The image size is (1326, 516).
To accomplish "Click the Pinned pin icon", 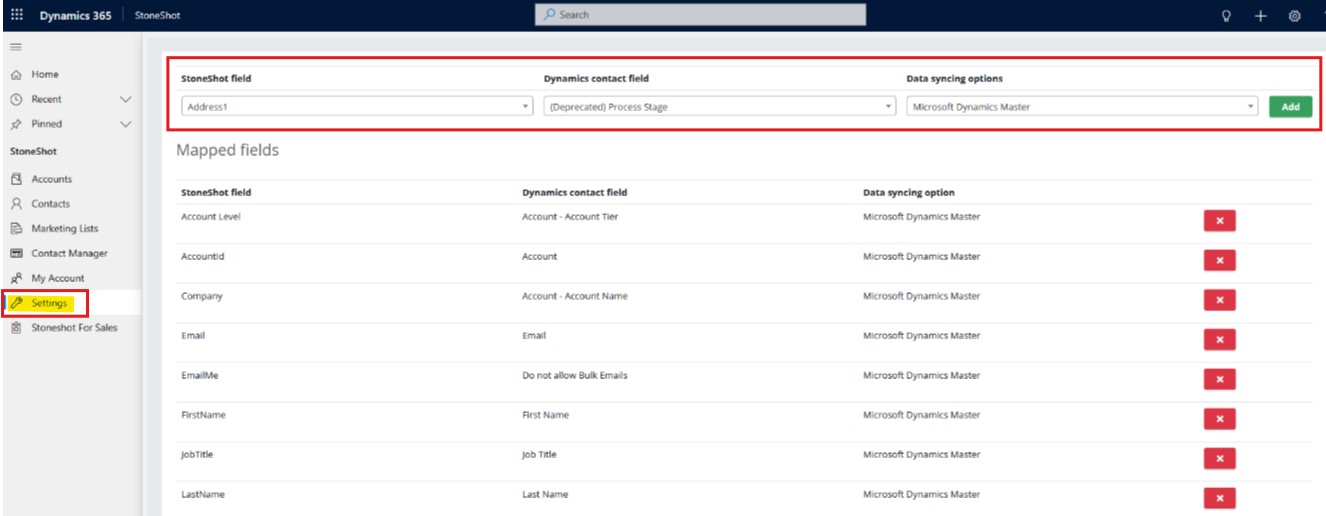I will point(16,124).
